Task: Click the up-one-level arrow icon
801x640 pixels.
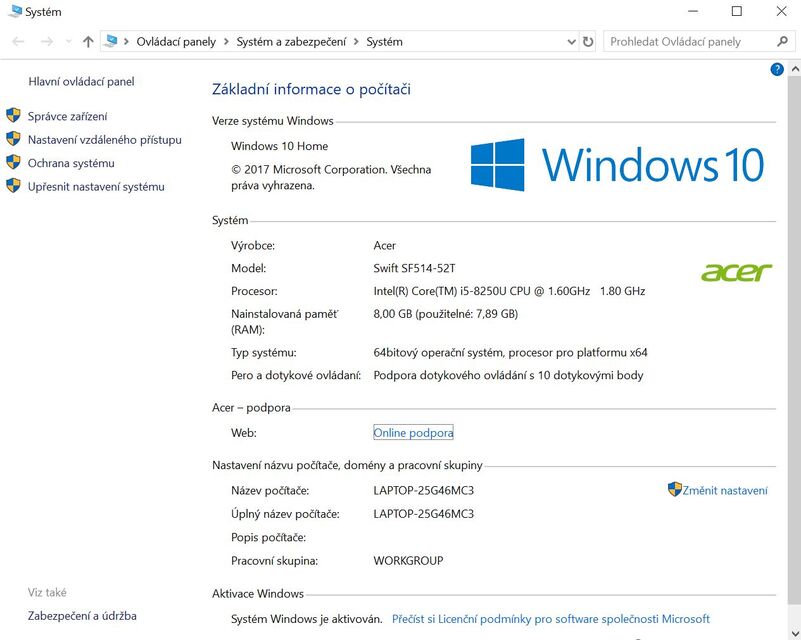Action: (x=86, y=41)
